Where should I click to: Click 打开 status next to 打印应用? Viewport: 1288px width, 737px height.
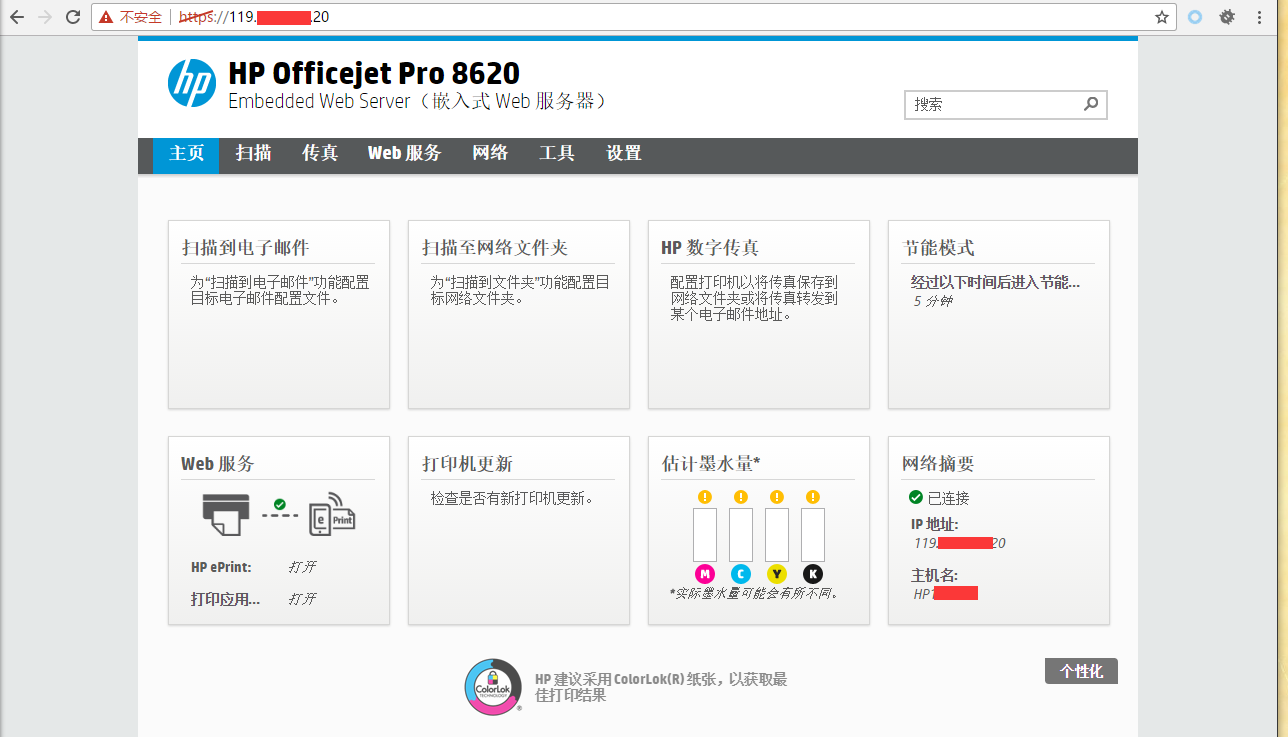(302, 599)
